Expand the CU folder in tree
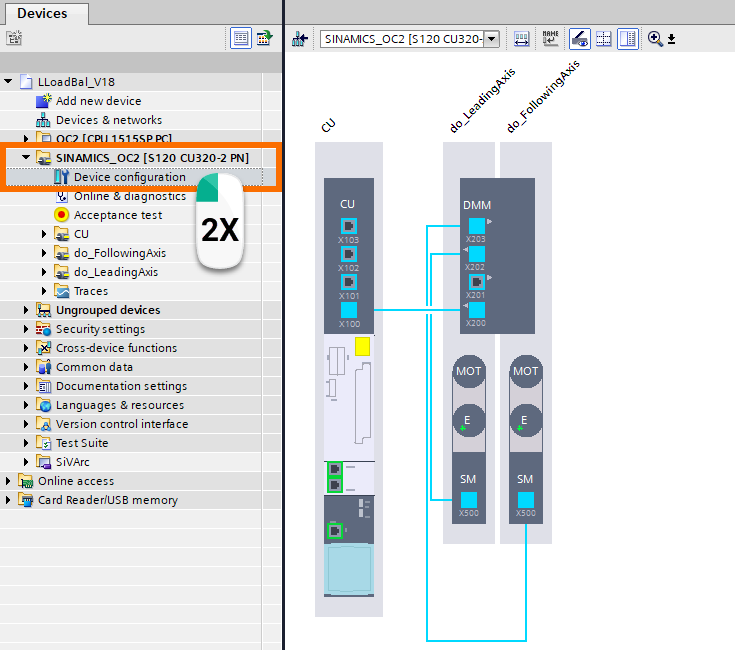 tap(44, 234)
